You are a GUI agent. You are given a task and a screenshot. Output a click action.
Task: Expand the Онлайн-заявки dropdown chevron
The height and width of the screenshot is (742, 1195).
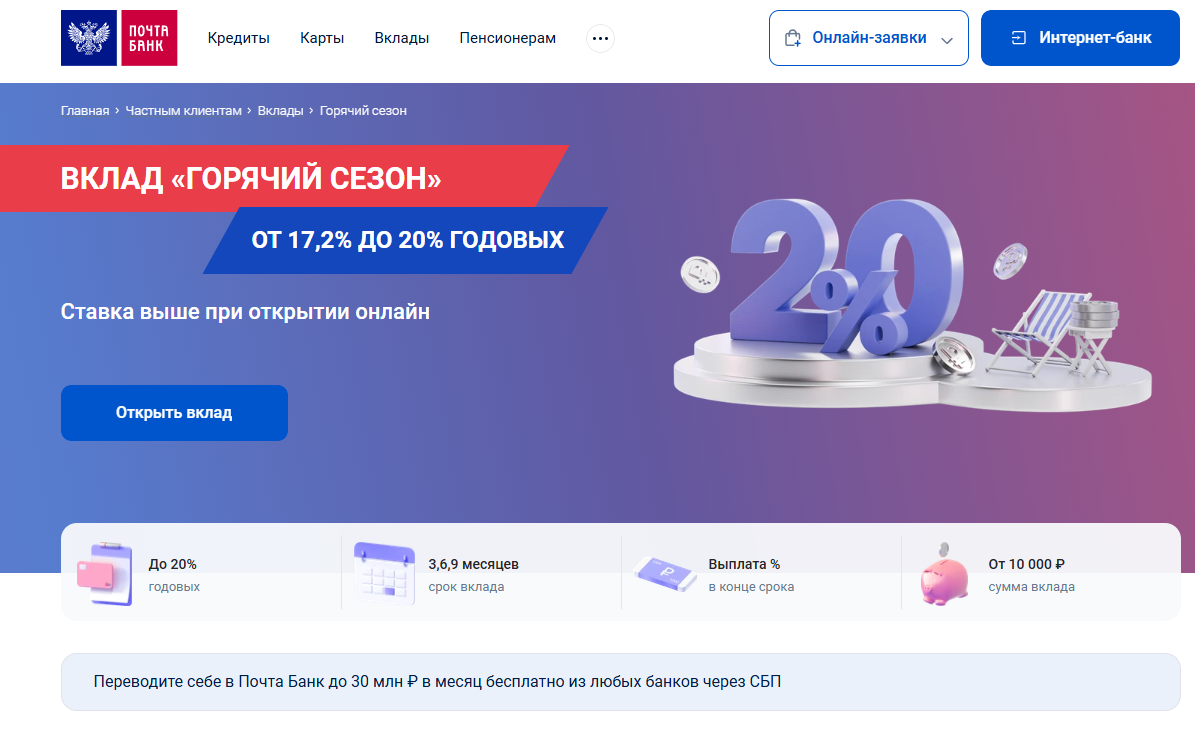coord(947,40)
